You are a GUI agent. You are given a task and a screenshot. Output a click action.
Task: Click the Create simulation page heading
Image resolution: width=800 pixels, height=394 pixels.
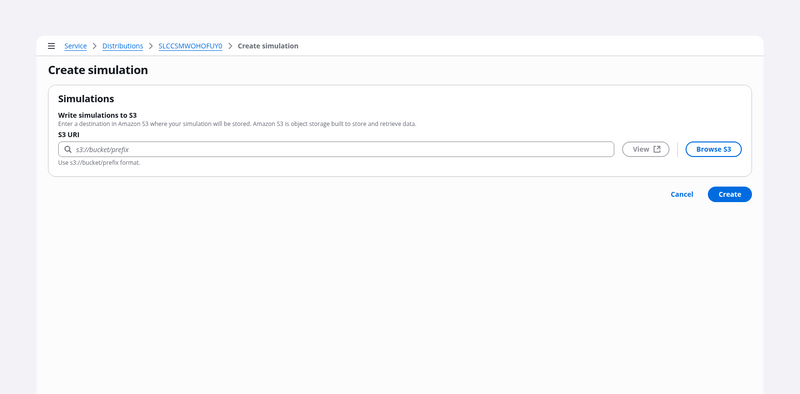coord(98,70)
